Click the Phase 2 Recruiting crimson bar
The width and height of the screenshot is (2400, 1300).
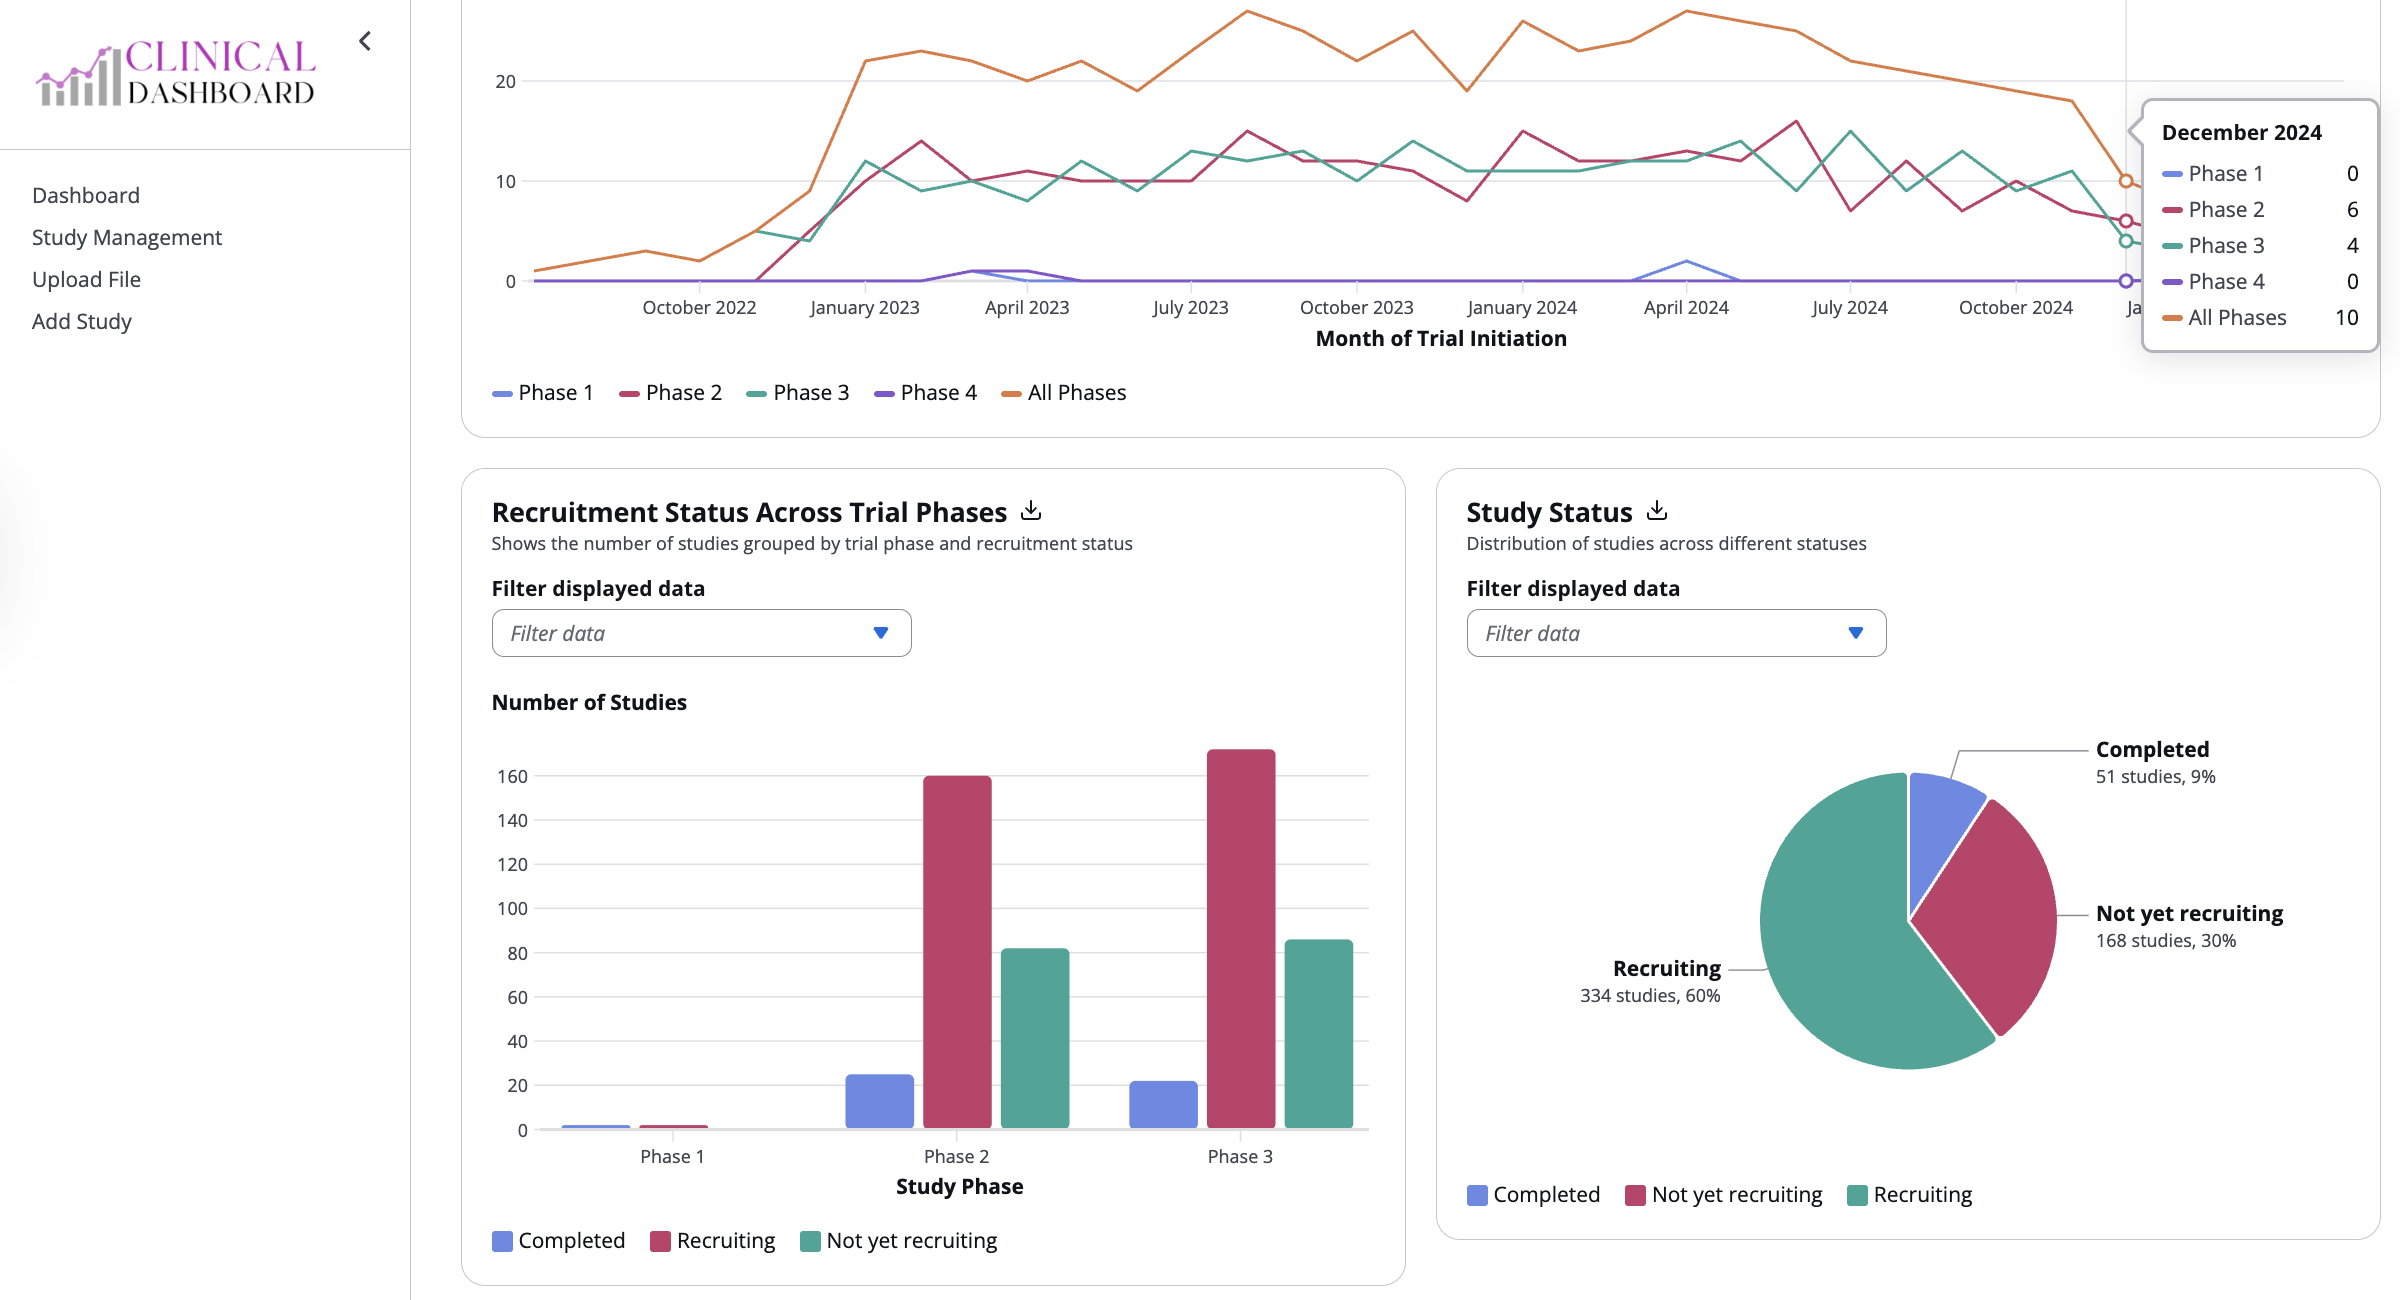click(x=957, y=952)
